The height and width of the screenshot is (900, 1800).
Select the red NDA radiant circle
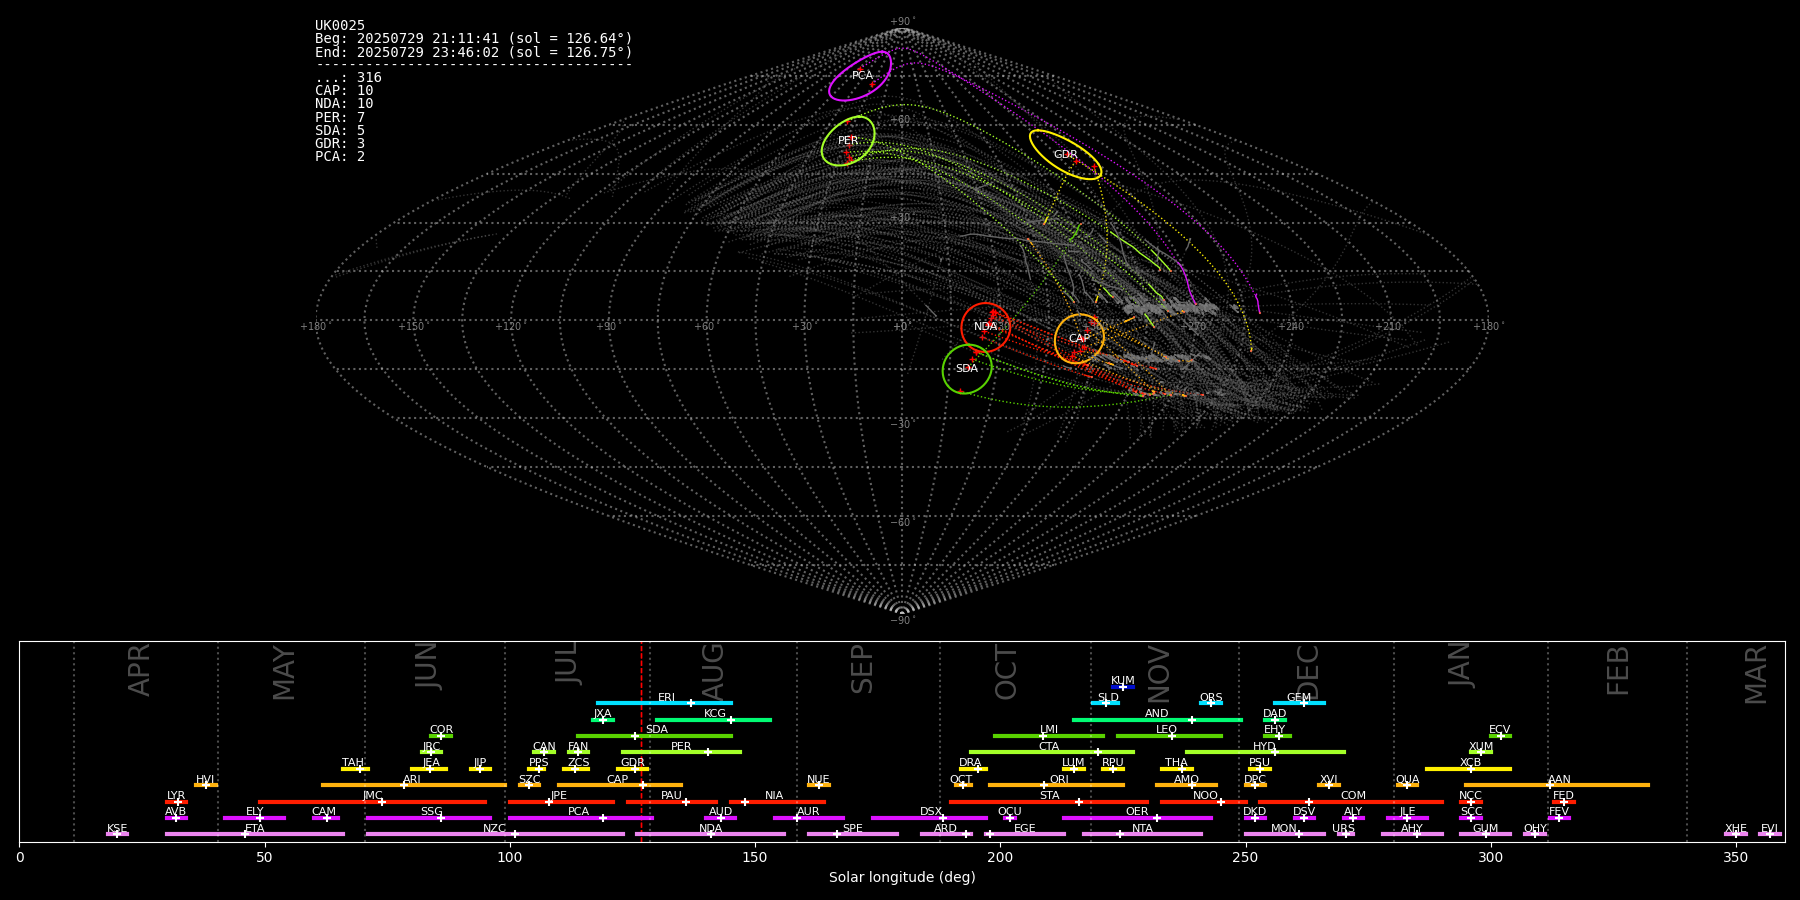(x=986, y=327)
